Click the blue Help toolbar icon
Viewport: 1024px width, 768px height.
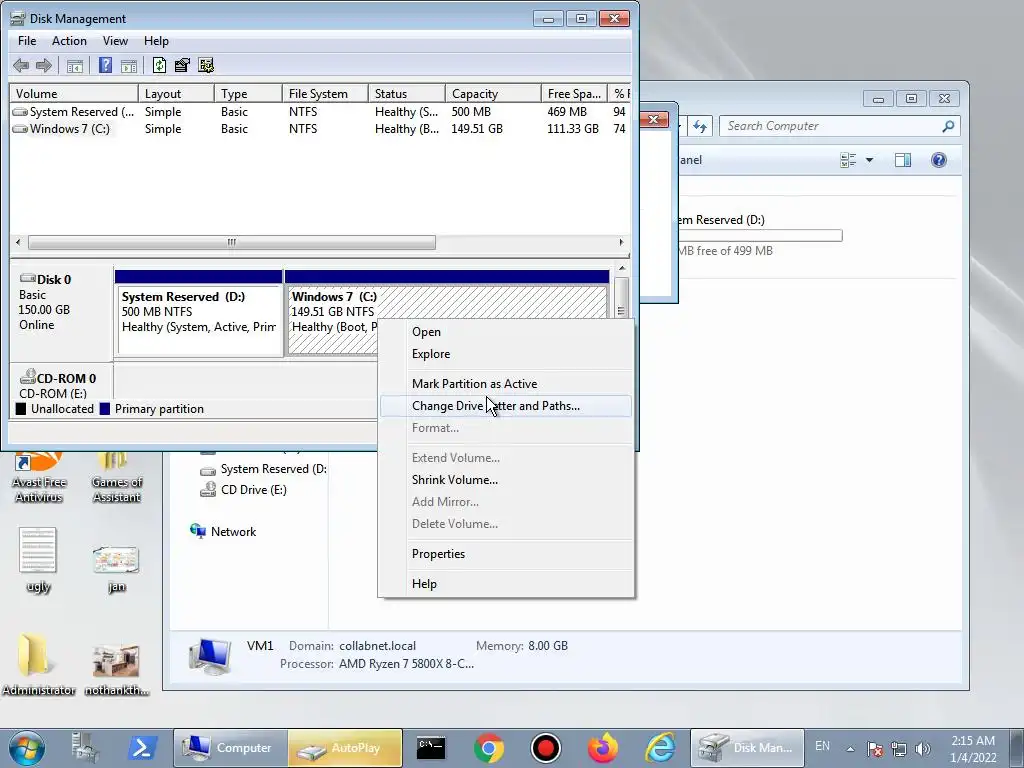105,65
